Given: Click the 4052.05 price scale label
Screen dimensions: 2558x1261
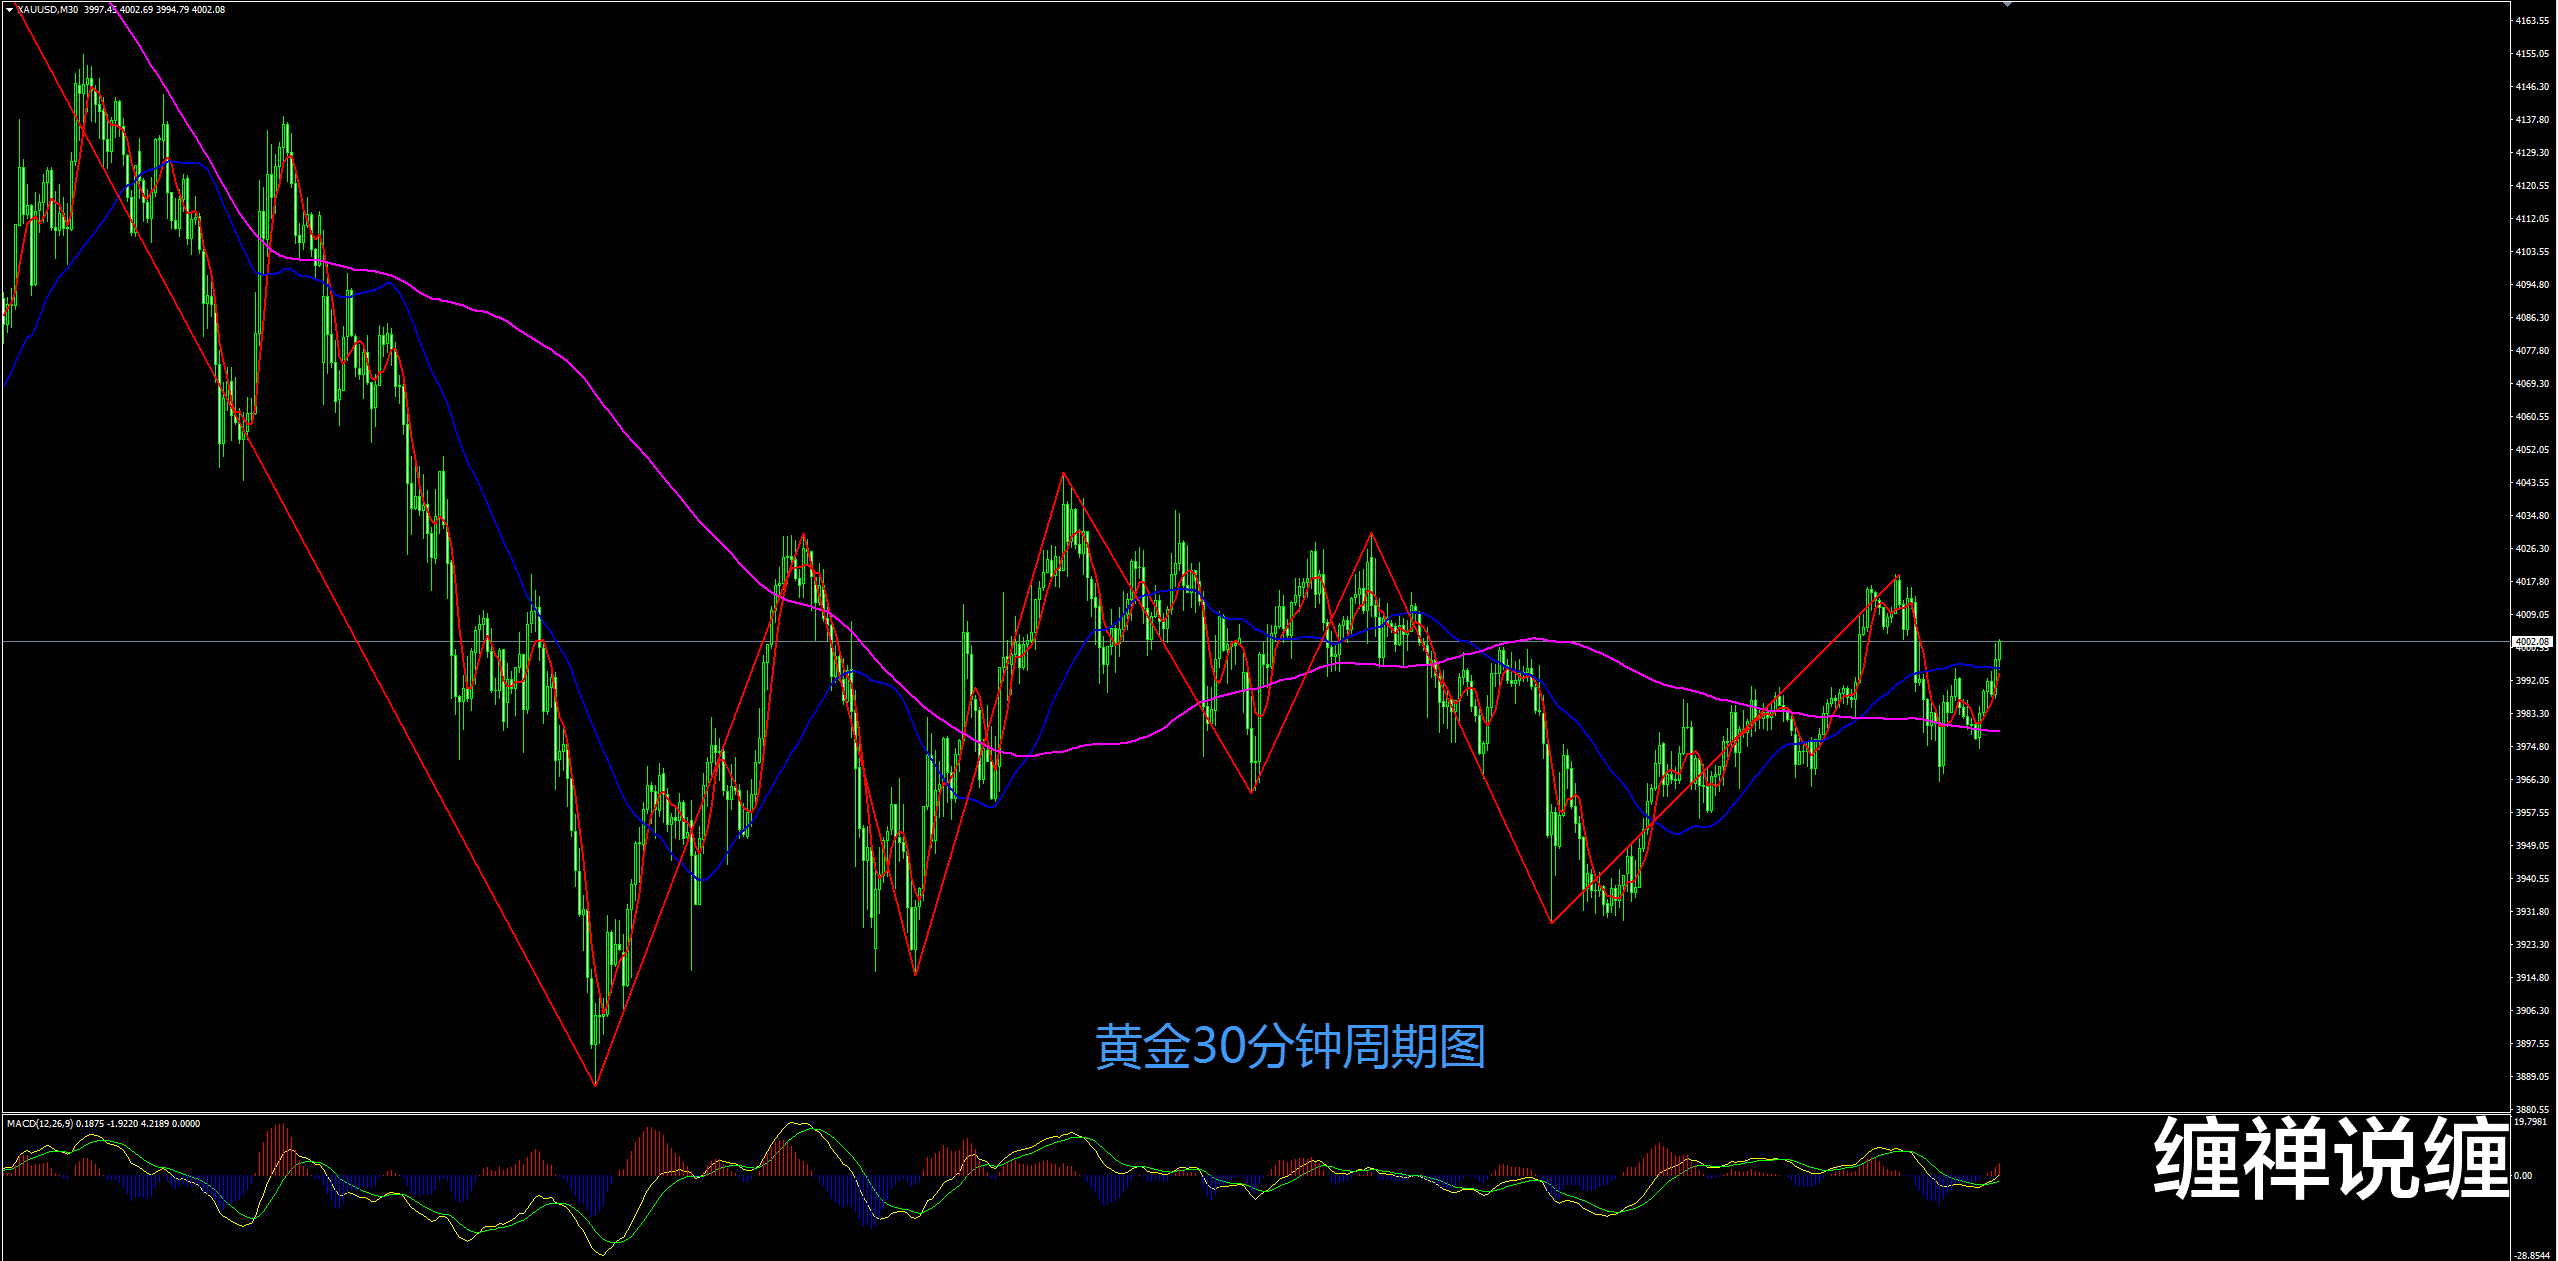Looking at the screenshot, I should coord(2532,450).
